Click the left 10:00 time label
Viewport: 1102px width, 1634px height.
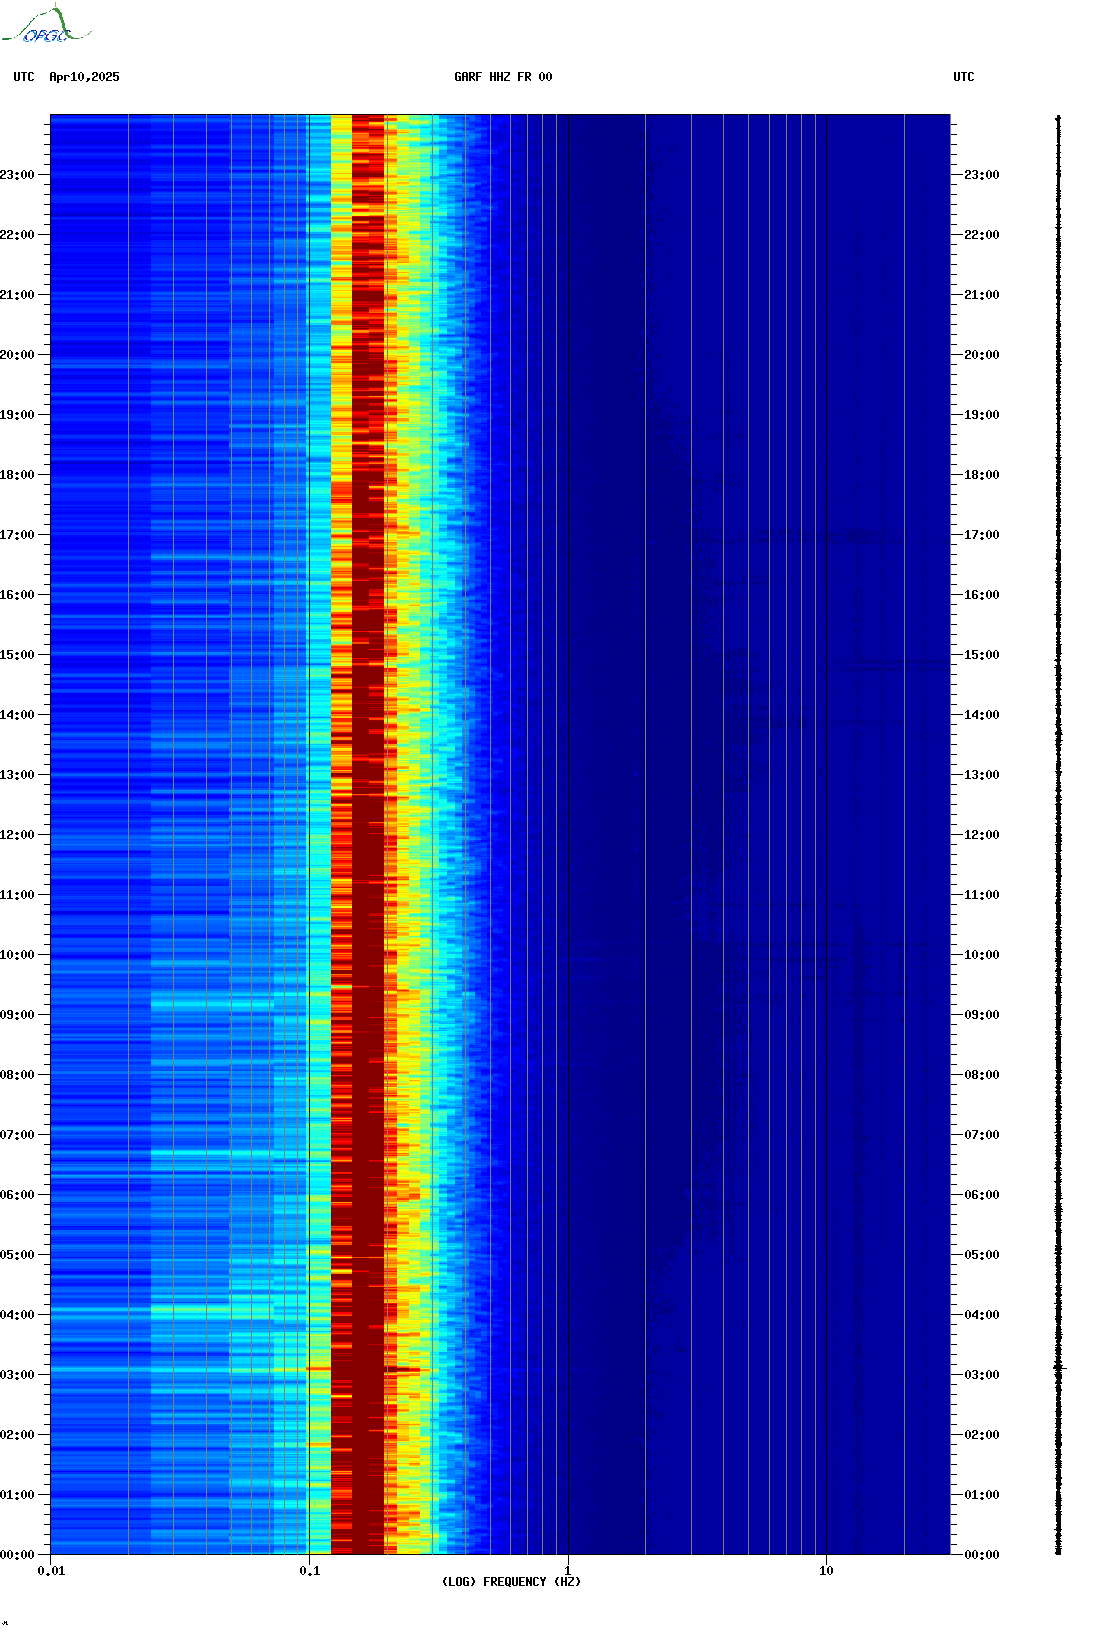(17, 955)
